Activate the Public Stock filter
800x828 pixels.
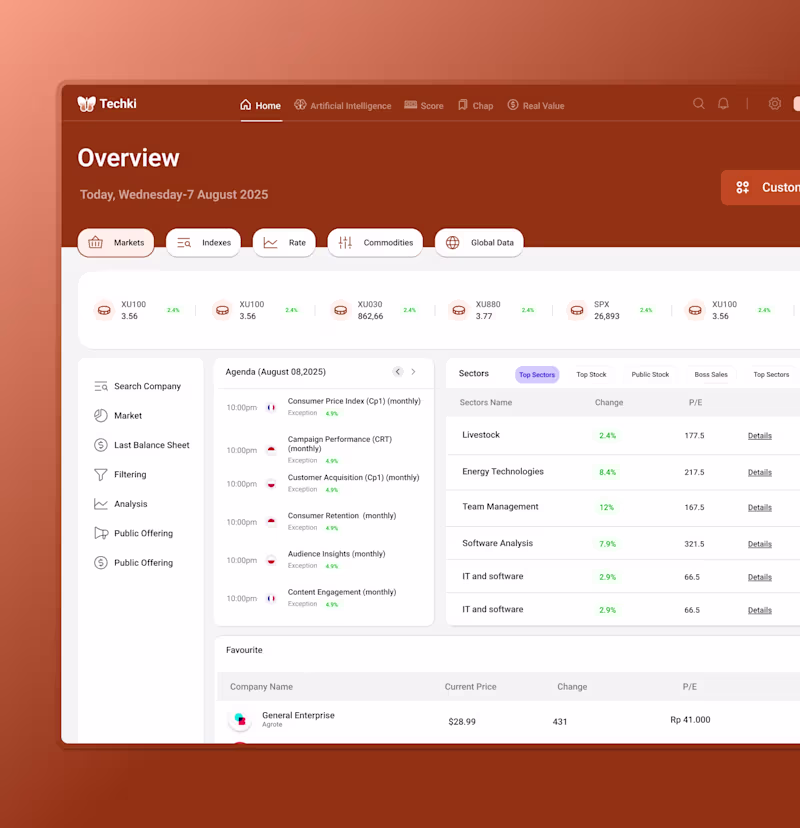coord(650,374)
